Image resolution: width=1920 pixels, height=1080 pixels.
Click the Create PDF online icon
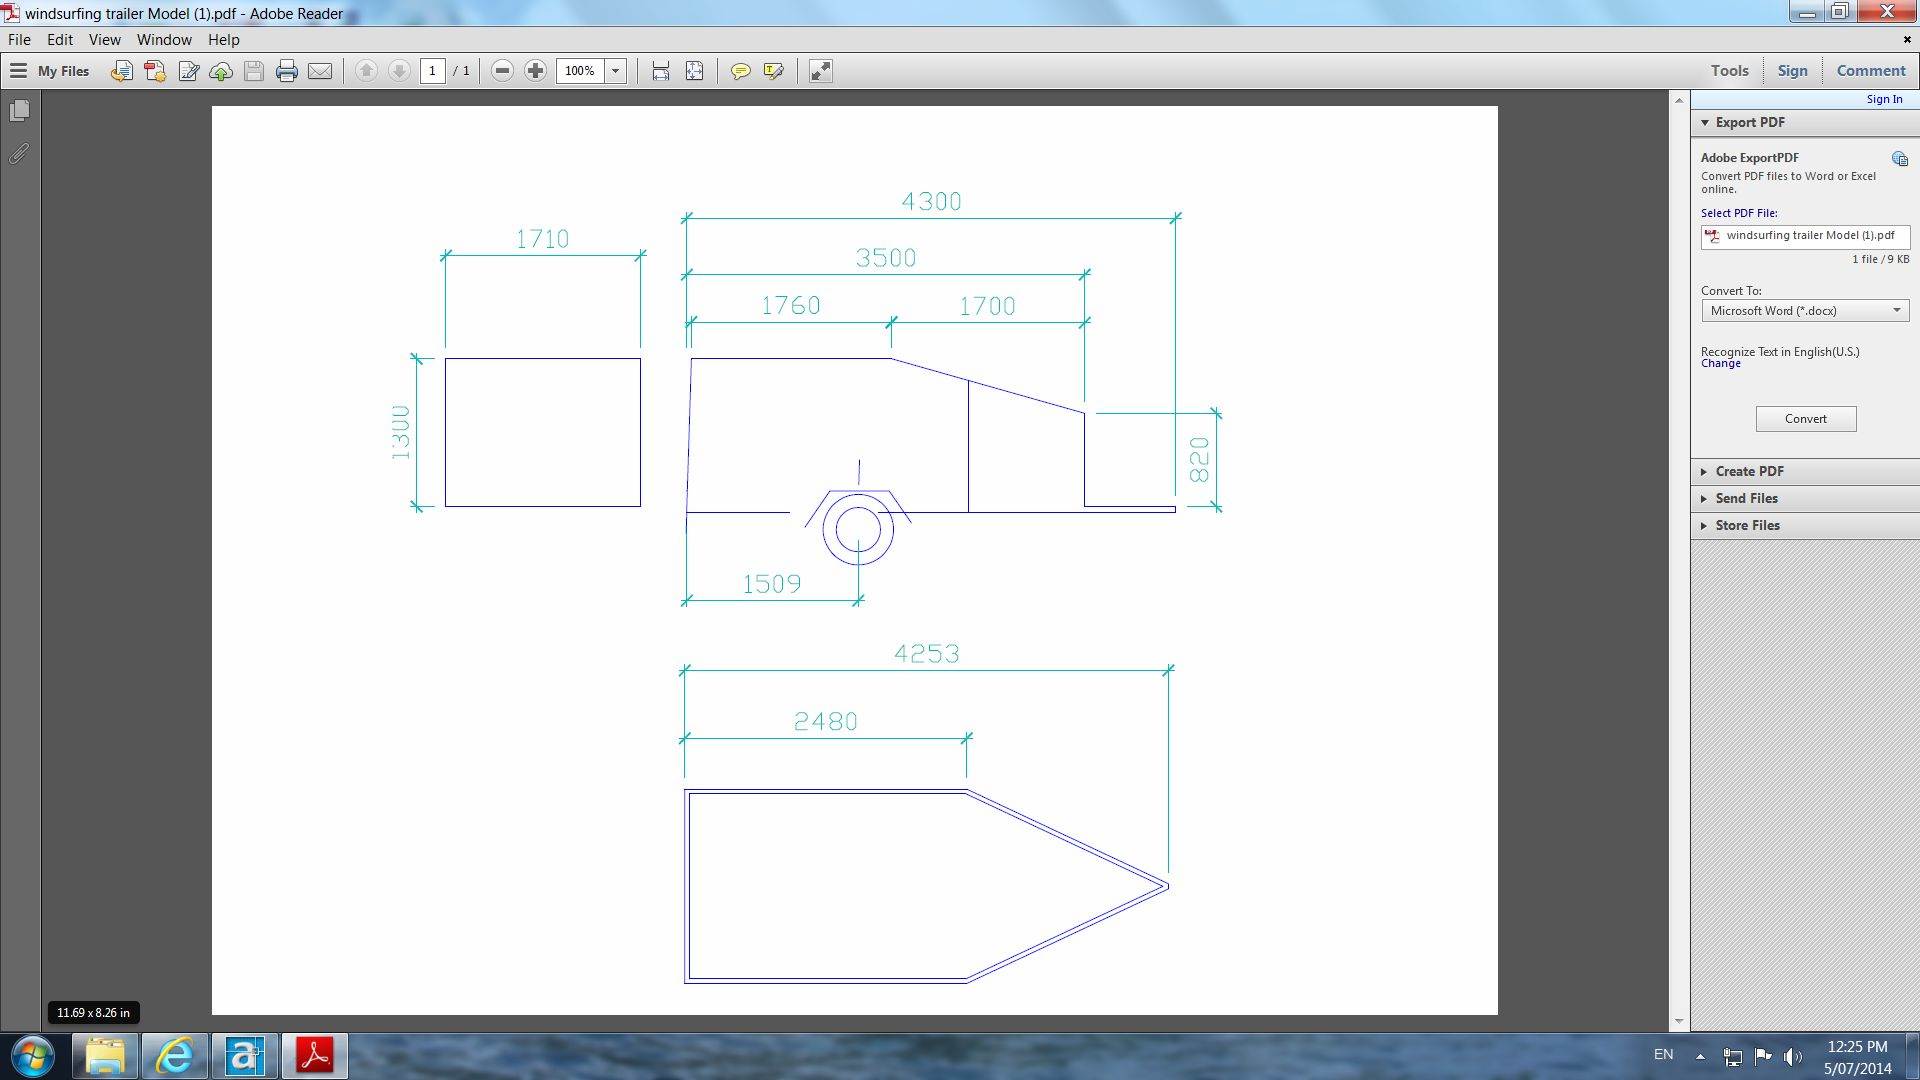point(155,71)
